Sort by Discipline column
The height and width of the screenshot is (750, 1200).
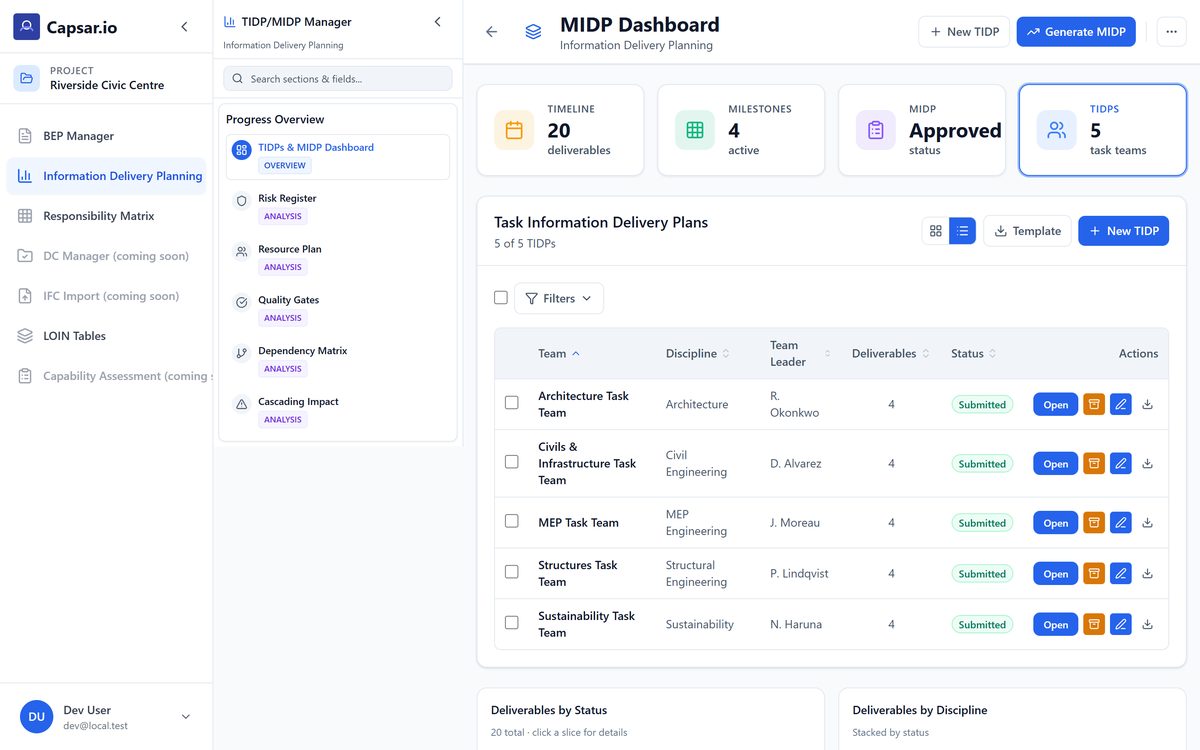698,353
